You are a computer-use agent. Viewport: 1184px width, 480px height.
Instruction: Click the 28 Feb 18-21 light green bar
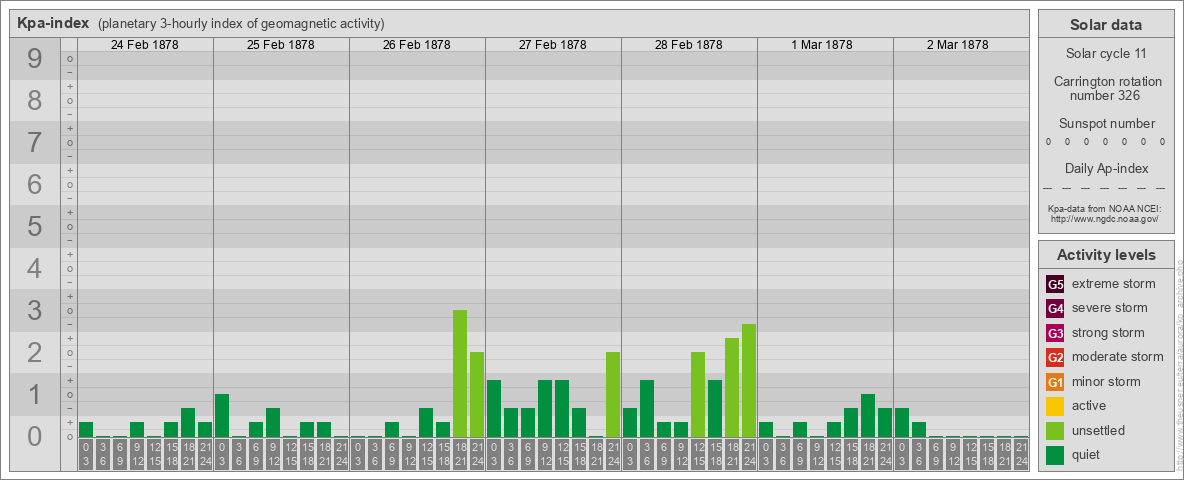click(732, 388)
